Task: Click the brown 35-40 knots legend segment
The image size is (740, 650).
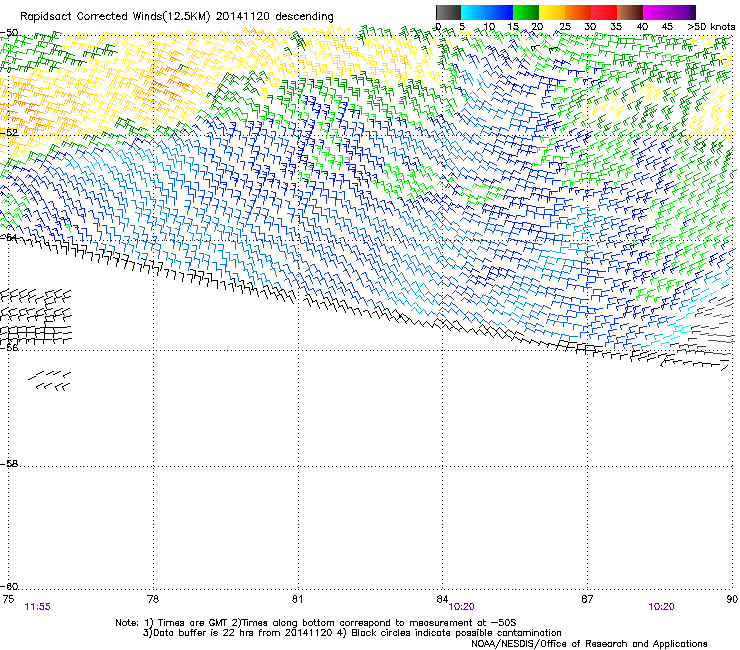Action: [x=630, y=12]
